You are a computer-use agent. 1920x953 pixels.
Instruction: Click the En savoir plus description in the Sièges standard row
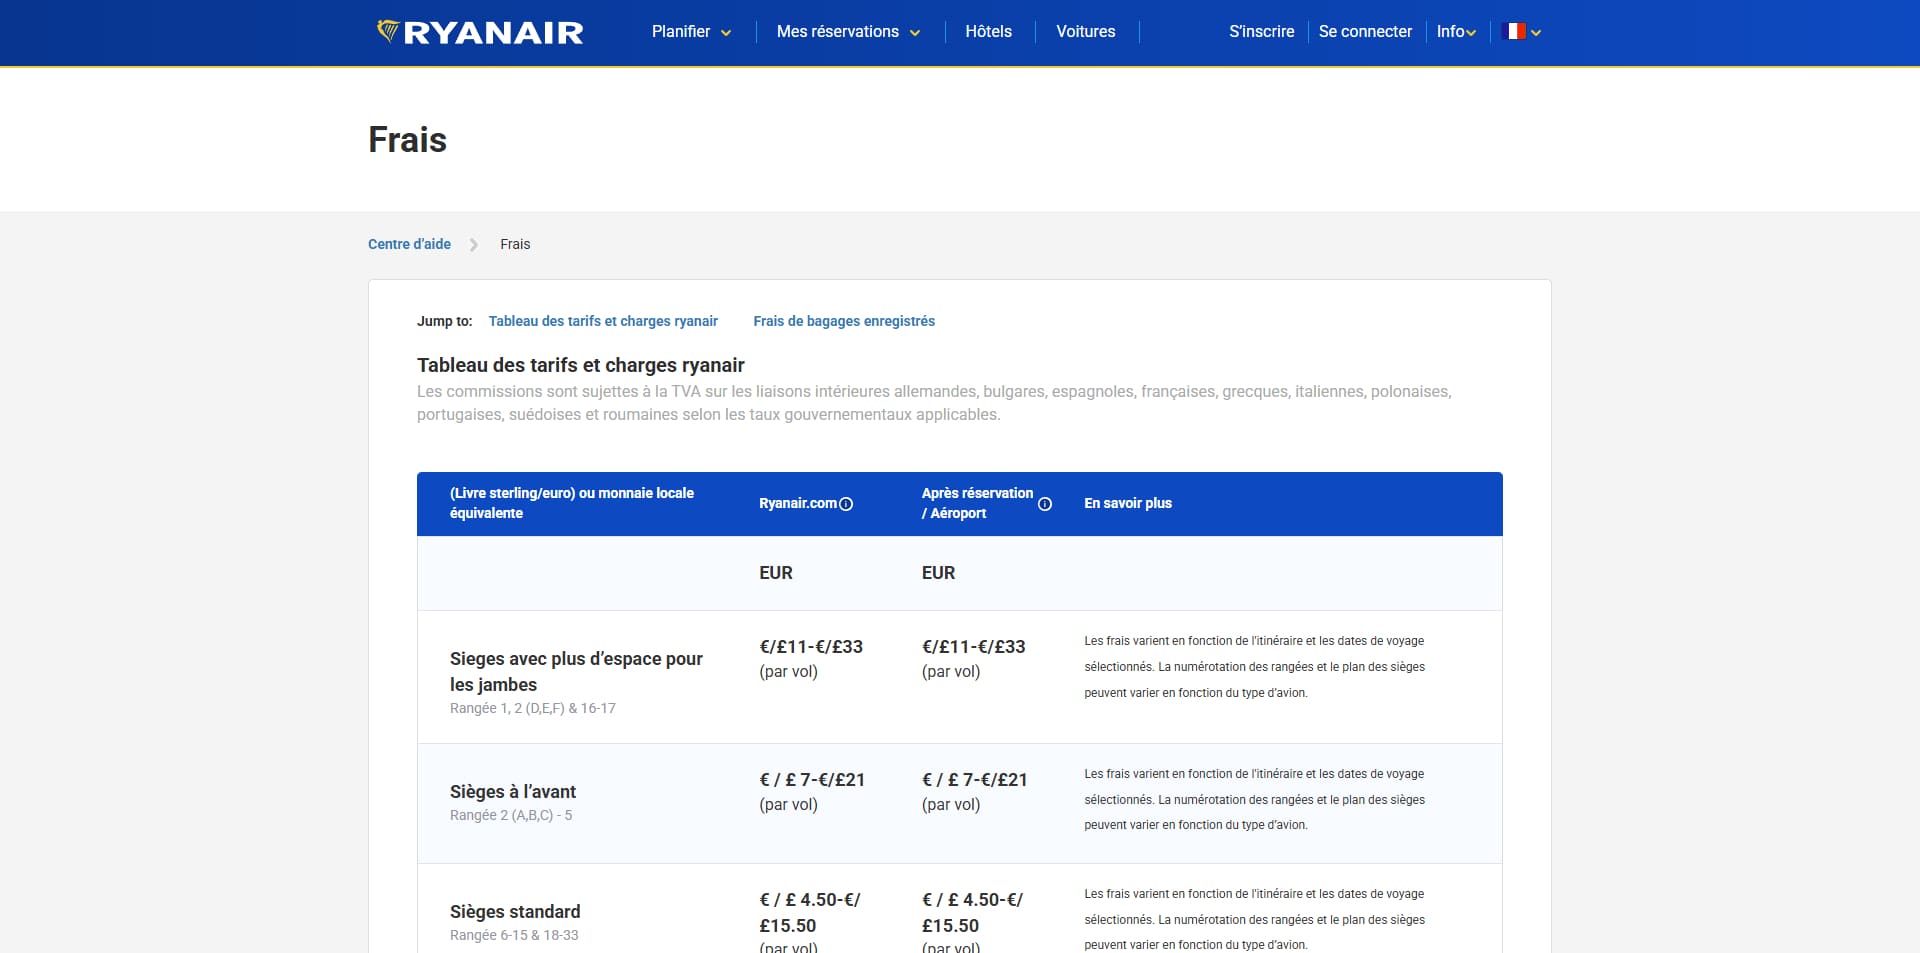[x=1254, y=919]
